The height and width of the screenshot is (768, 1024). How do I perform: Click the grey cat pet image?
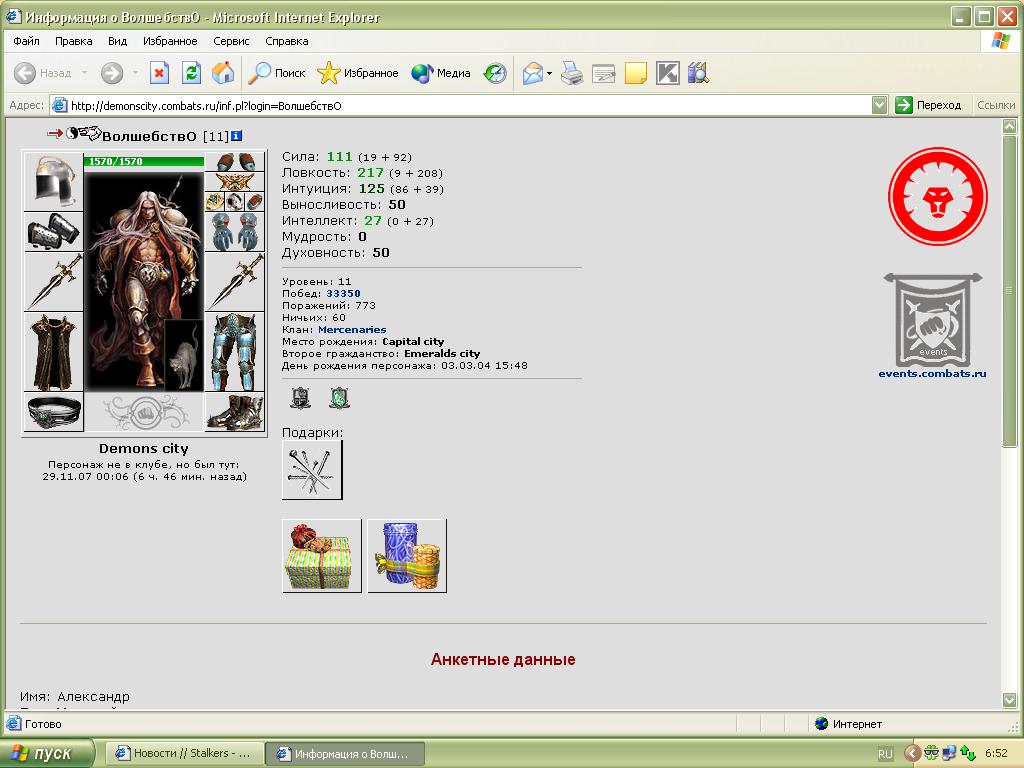(x=184, y=355)
